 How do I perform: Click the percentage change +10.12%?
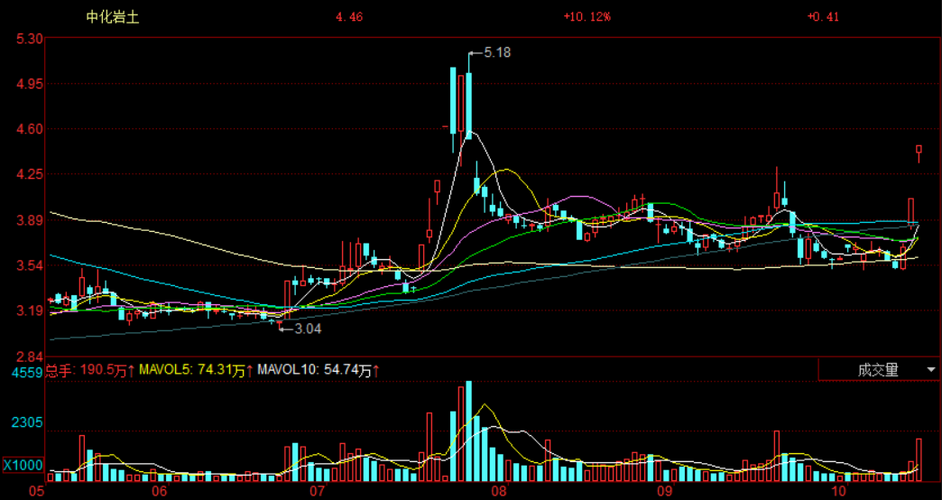pos(587,17)
